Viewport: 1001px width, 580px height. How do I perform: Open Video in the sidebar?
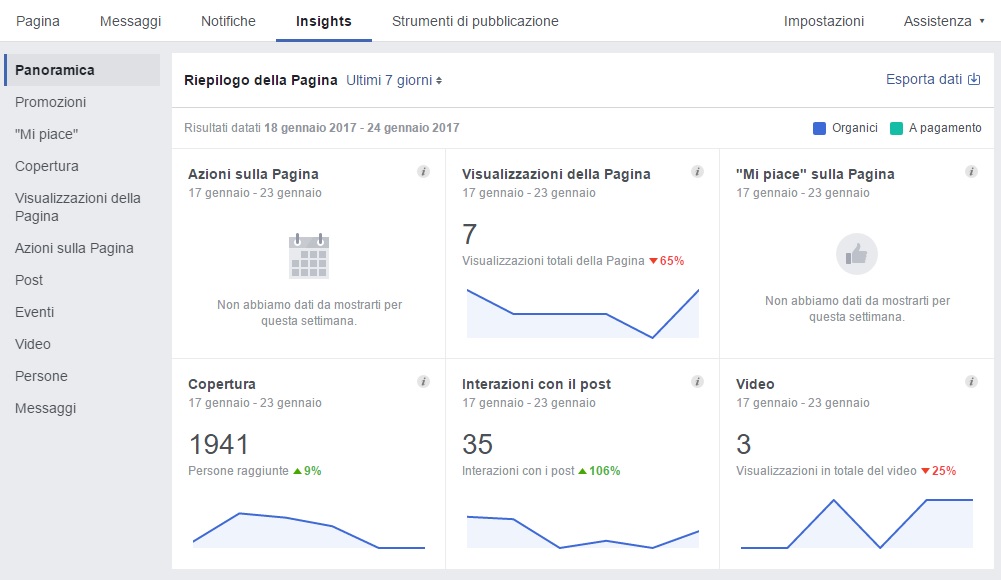(x=33, y=344)
